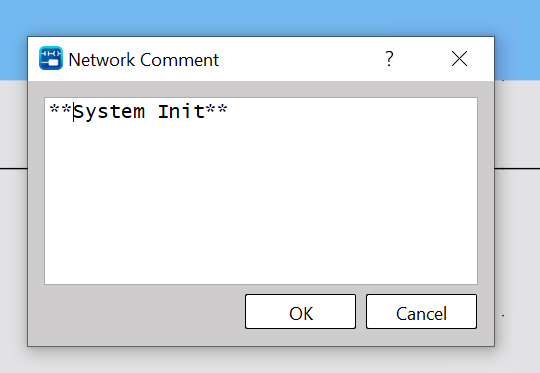Image resolution: width=540 pixels, height=373 pixels.
Task: Click the Network Comment dialog app icon
Action: 51,58
